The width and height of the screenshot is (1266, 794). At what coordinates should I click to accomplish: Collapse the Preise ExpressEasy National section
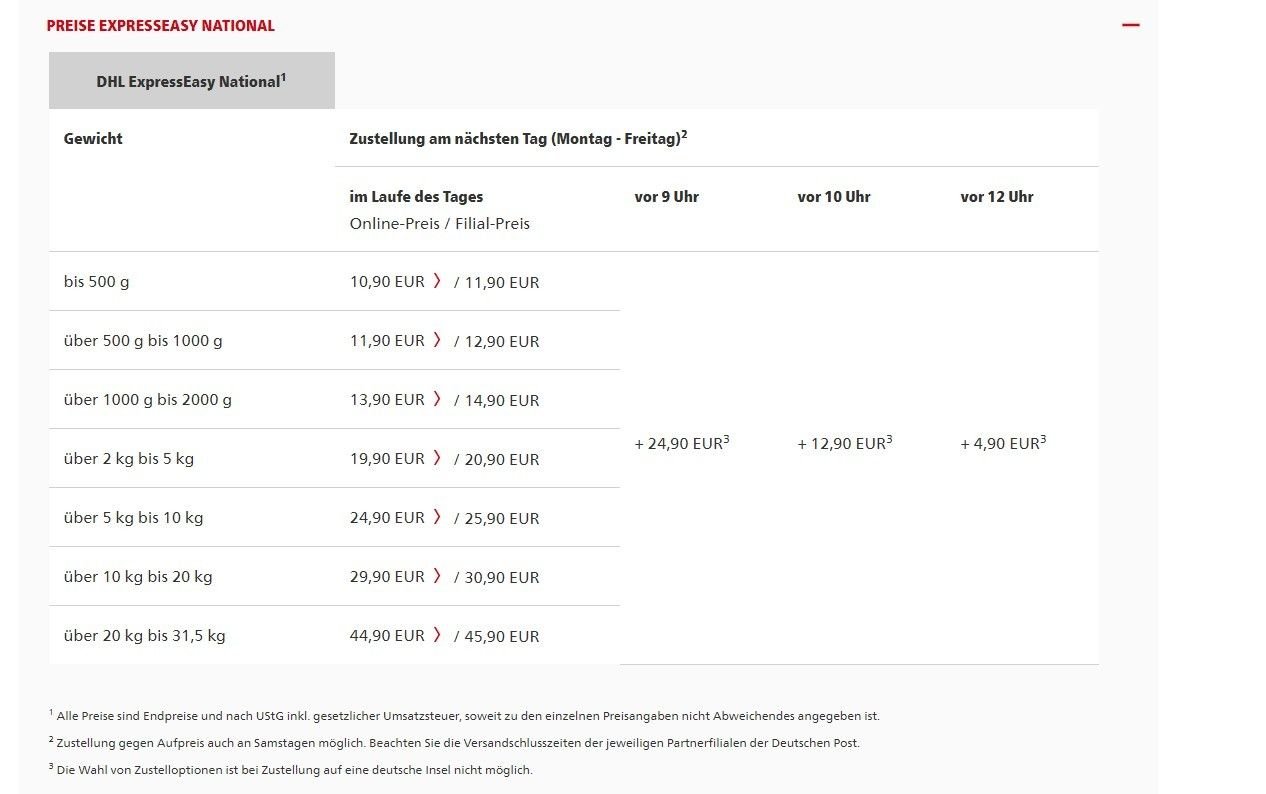1131,25
